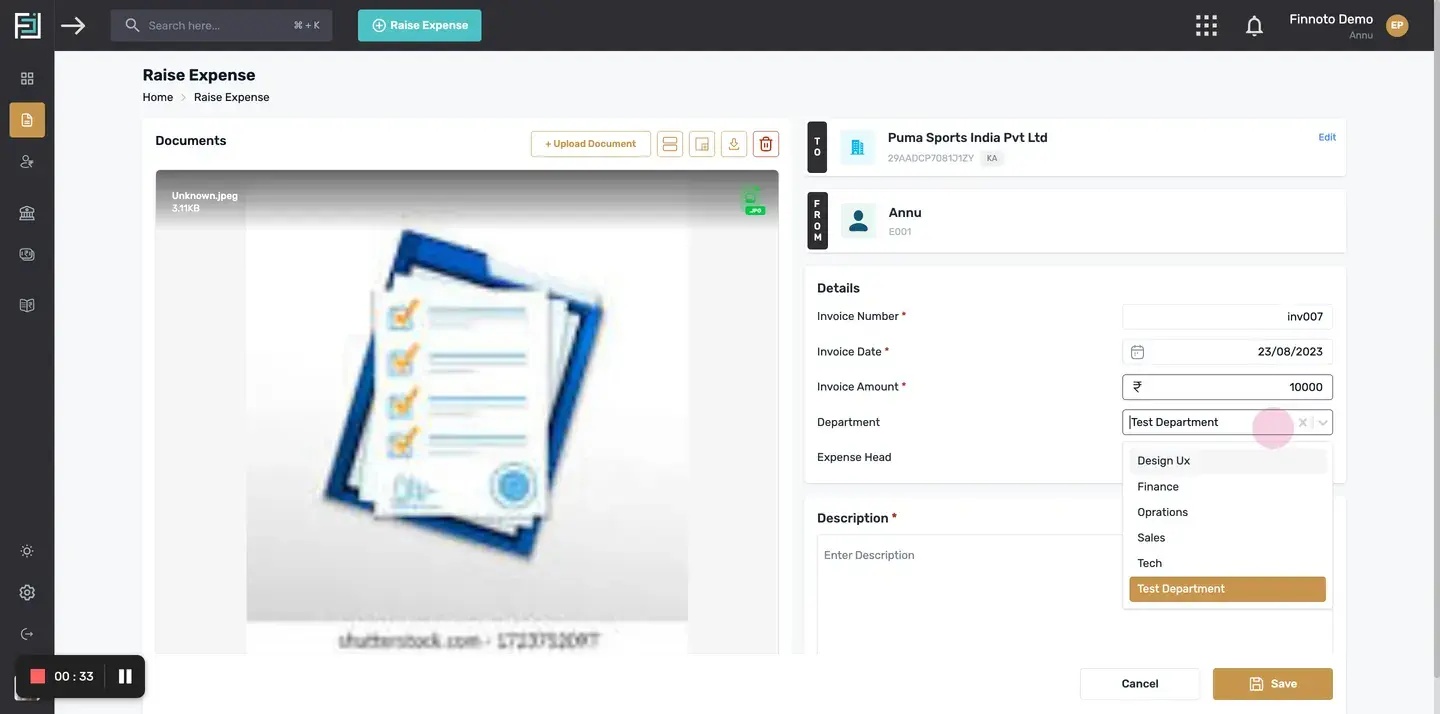
Task: Open the expense document icon in sidebar
Action: point(27,120)
